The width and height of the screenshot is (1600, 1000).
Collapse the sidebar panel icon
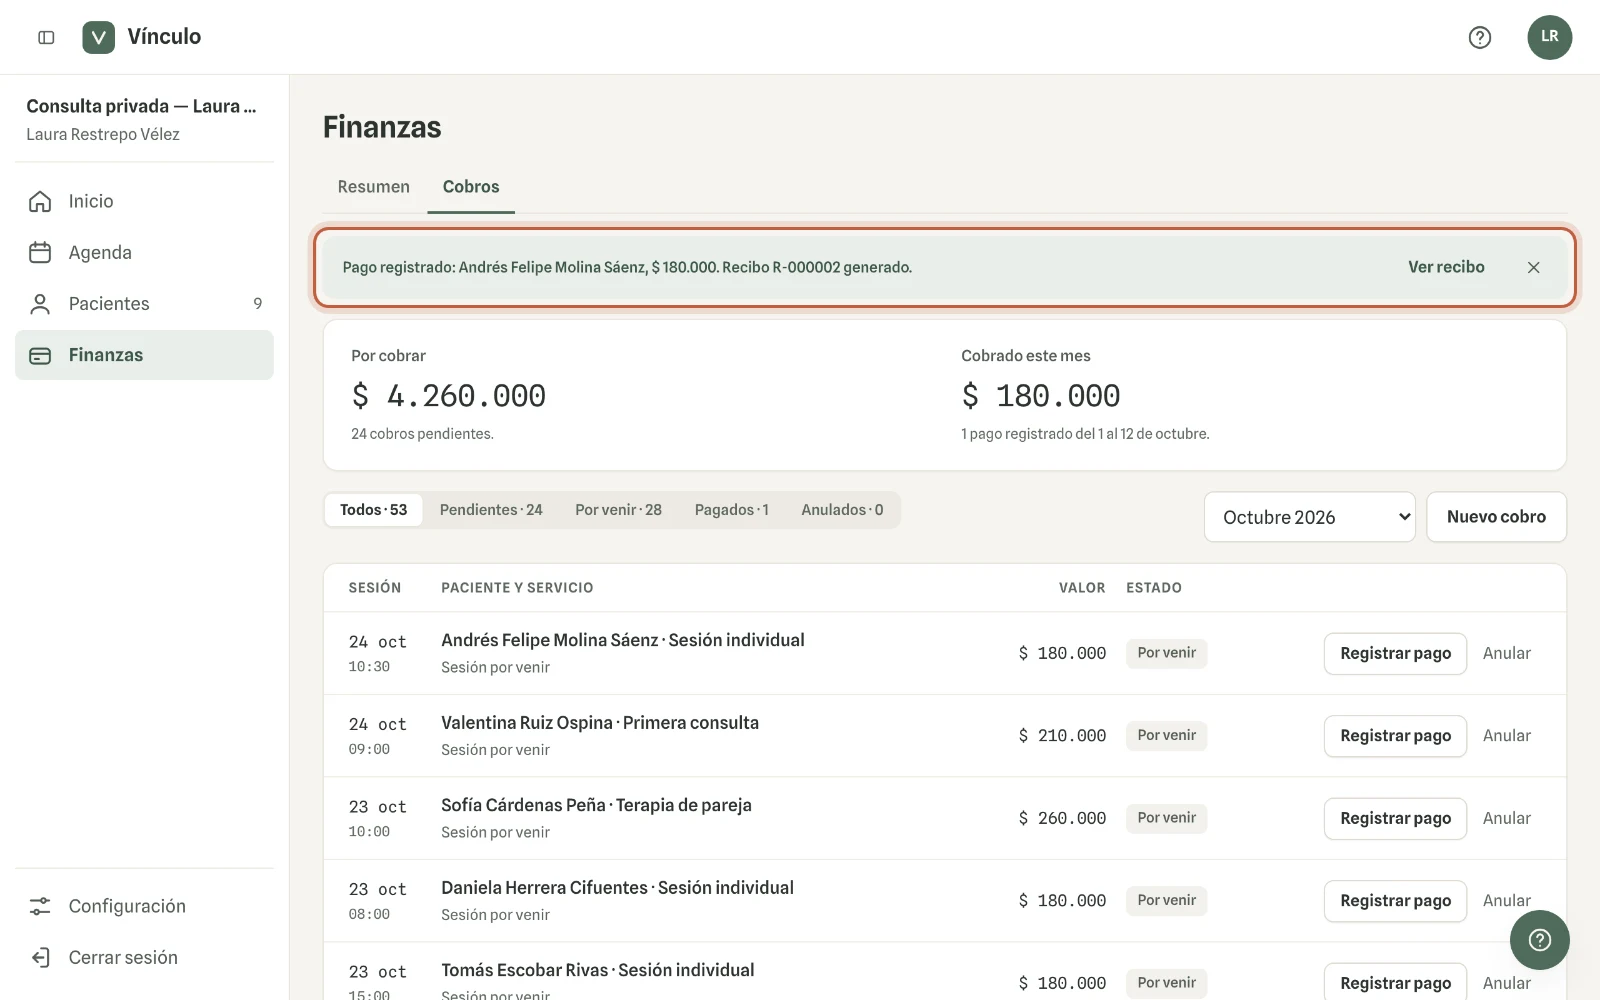[x=46, y=37]
